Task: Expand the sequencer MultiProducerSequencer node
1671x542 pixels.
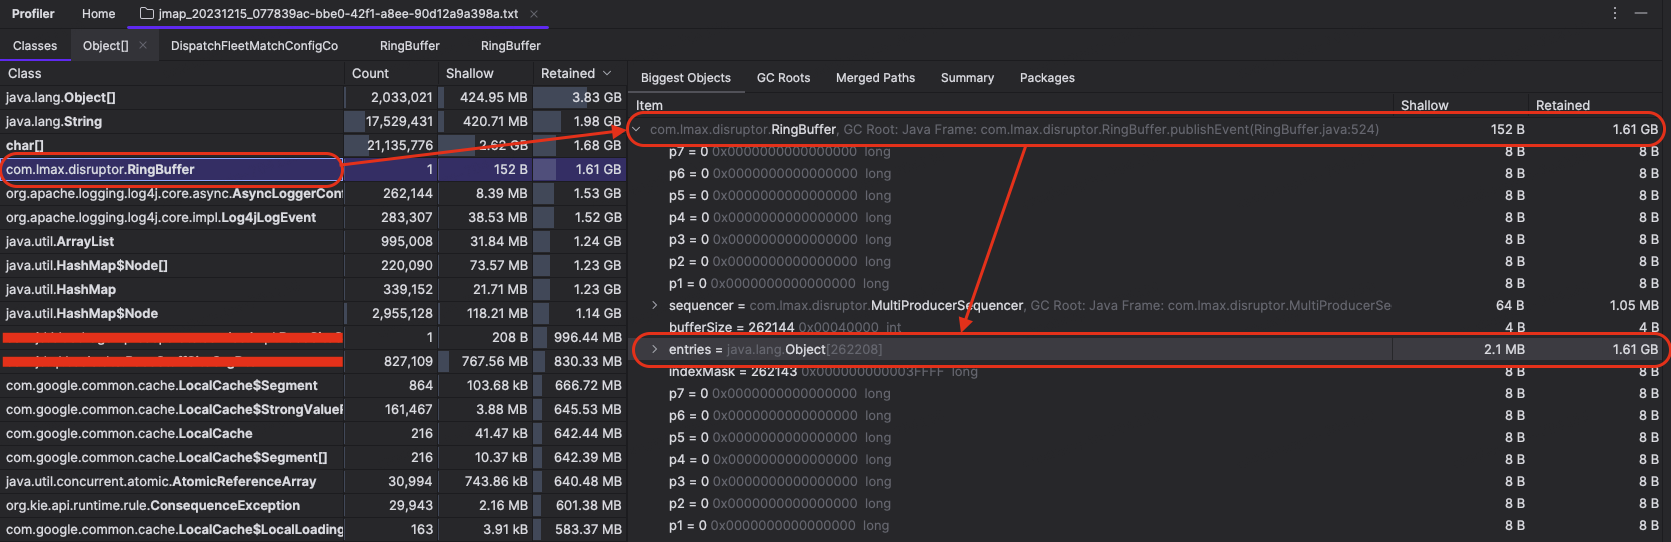Action: (x=655, y=305)
